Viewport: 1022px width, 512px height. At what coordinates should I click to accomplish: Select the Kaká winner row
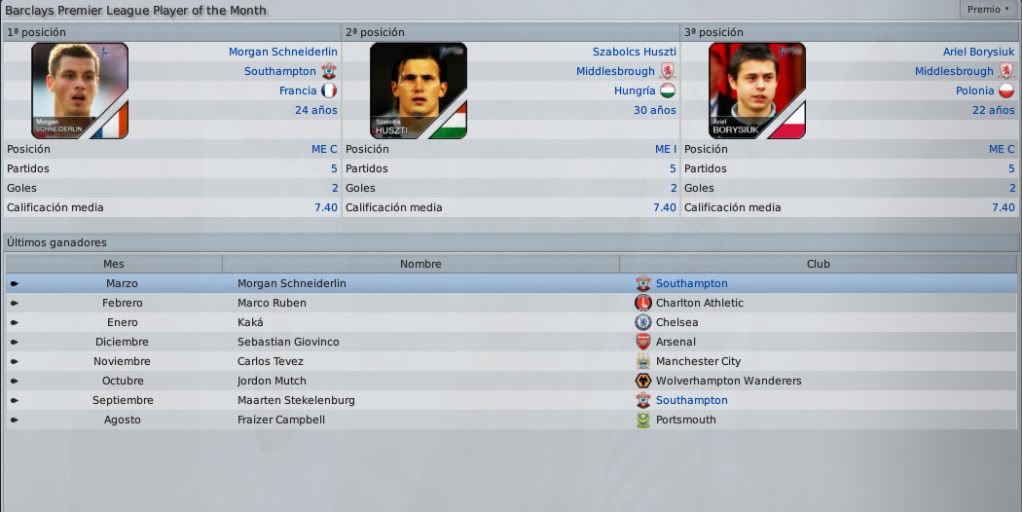pos(511,322)
